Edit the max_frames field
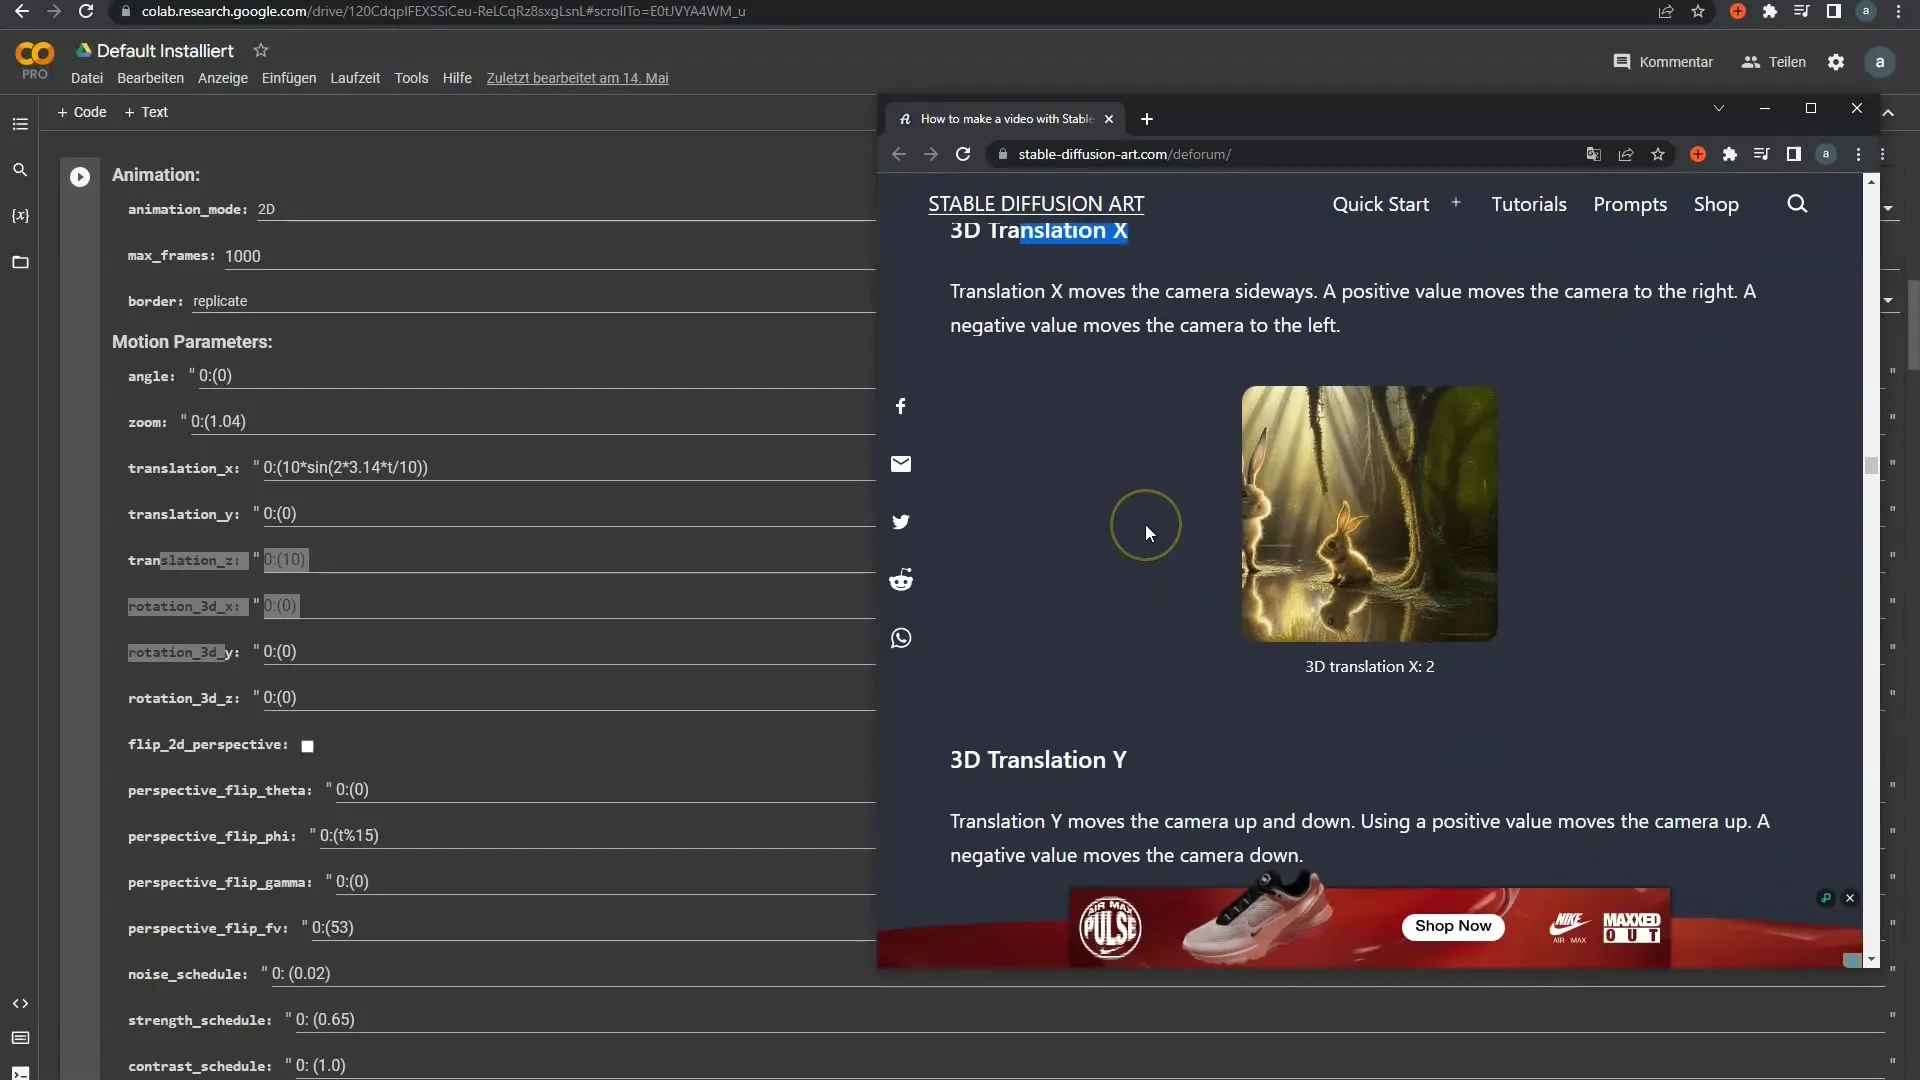Viewport: 1920px width, 1080px height. click(x=550, y=256)
